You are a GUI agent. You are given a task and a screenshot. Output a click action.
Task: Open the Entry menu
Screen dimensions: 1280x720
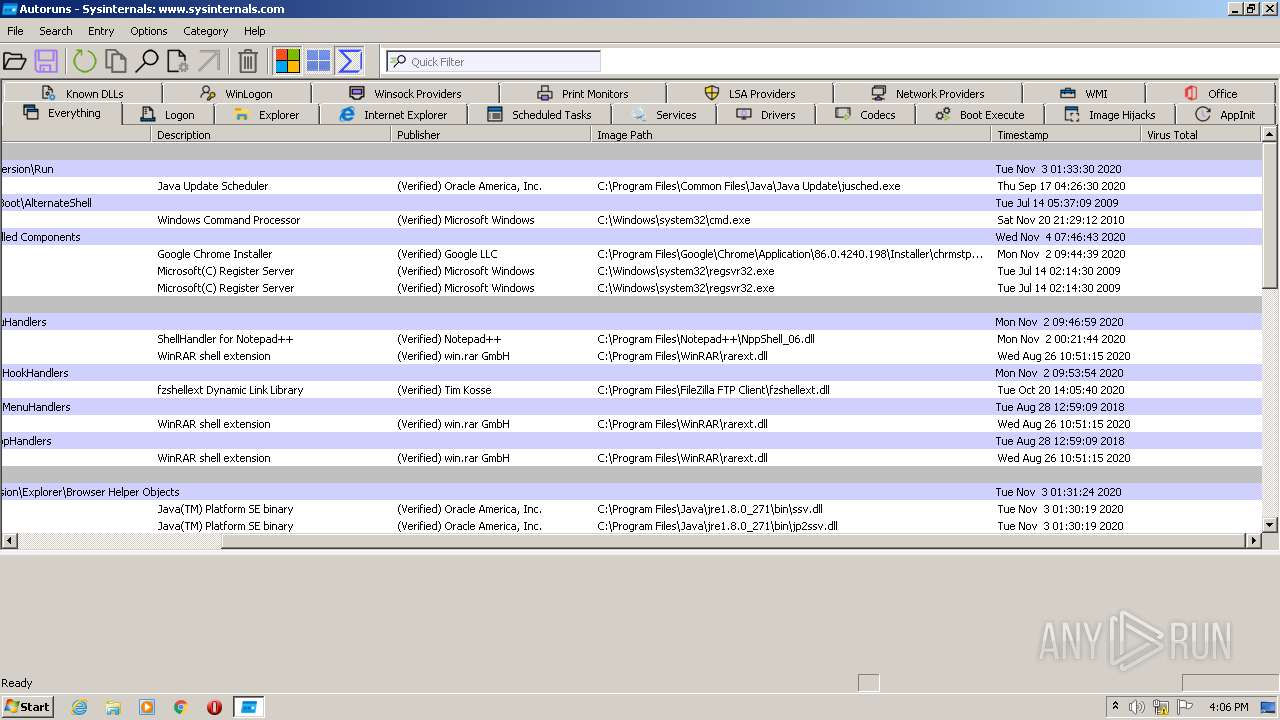101,31
